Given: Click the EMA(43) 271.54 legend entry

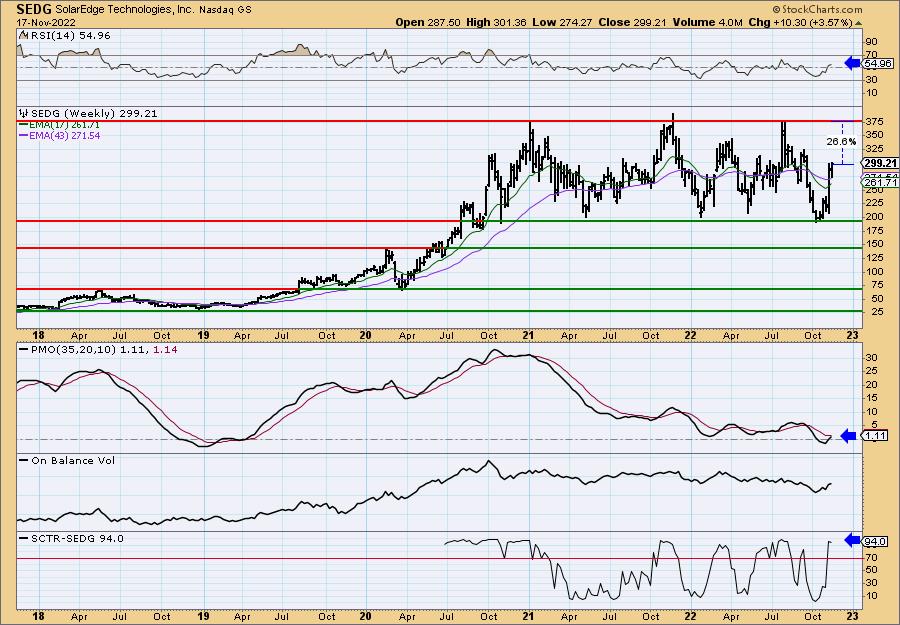Looking at the screenshot, I should click(64, 135).
